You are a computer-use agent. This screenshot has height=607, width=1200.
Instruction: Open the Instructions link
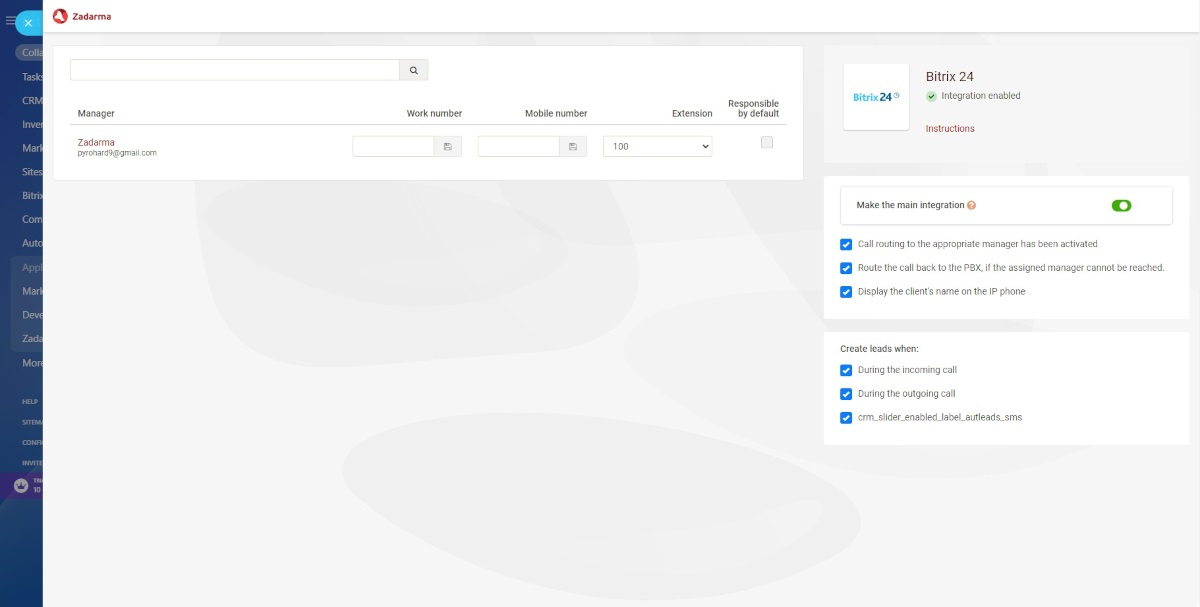949,128
